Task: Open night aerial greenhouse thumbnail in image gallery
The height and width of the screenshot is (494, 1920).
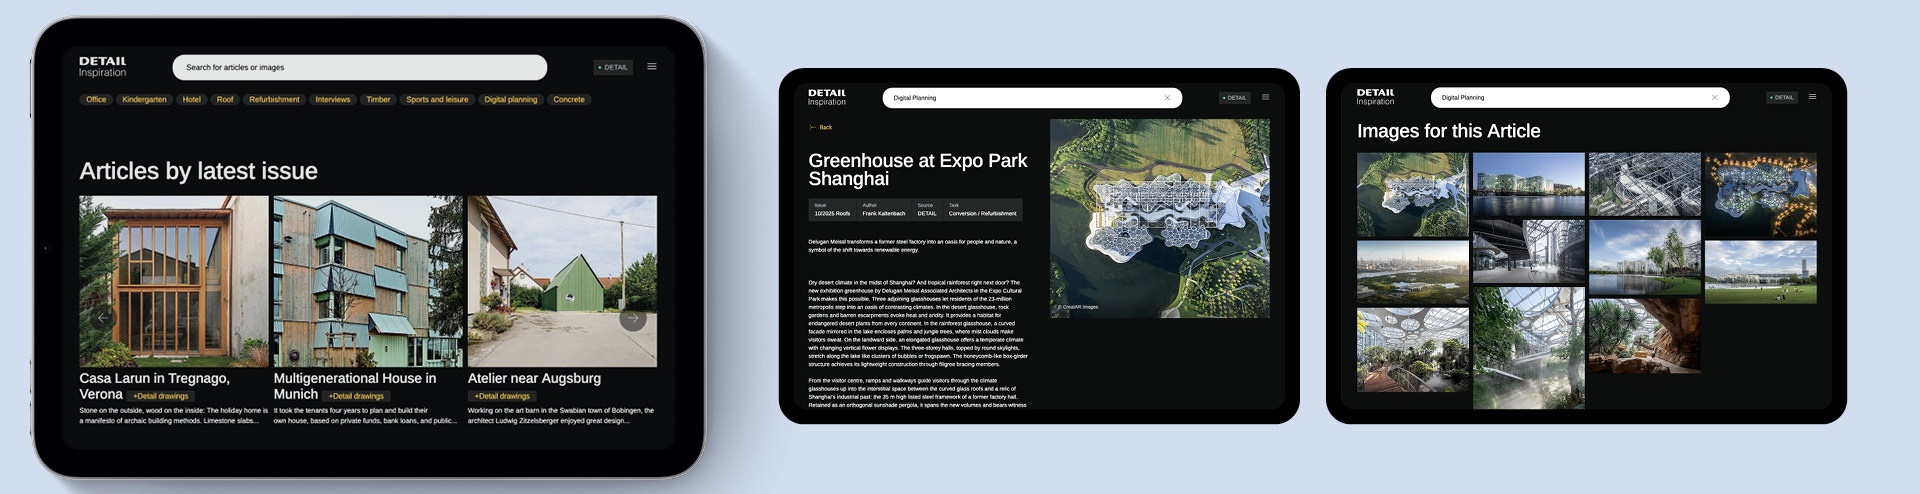Action: (1760, 194)
